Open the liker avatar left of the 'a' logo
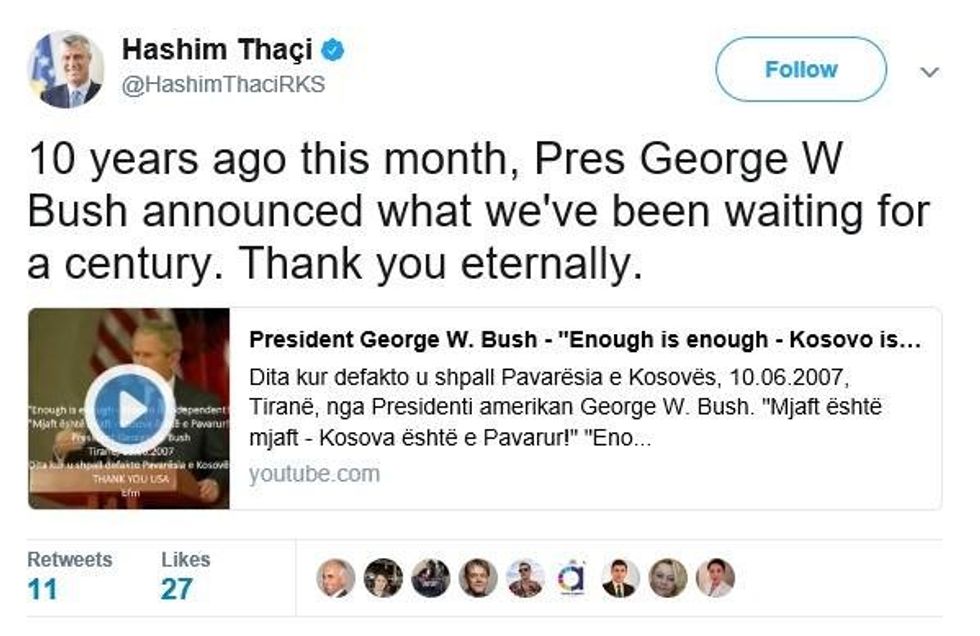This screenshot has width=980, height=636. (525, 578)
